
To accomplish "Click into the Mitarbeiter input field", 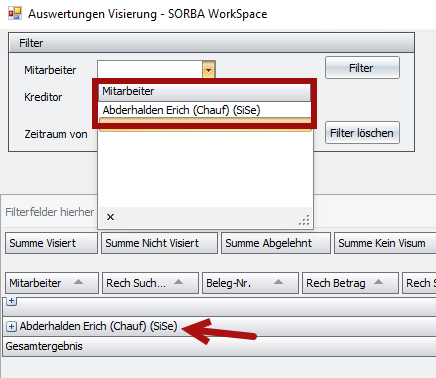I will pos(150,70).
